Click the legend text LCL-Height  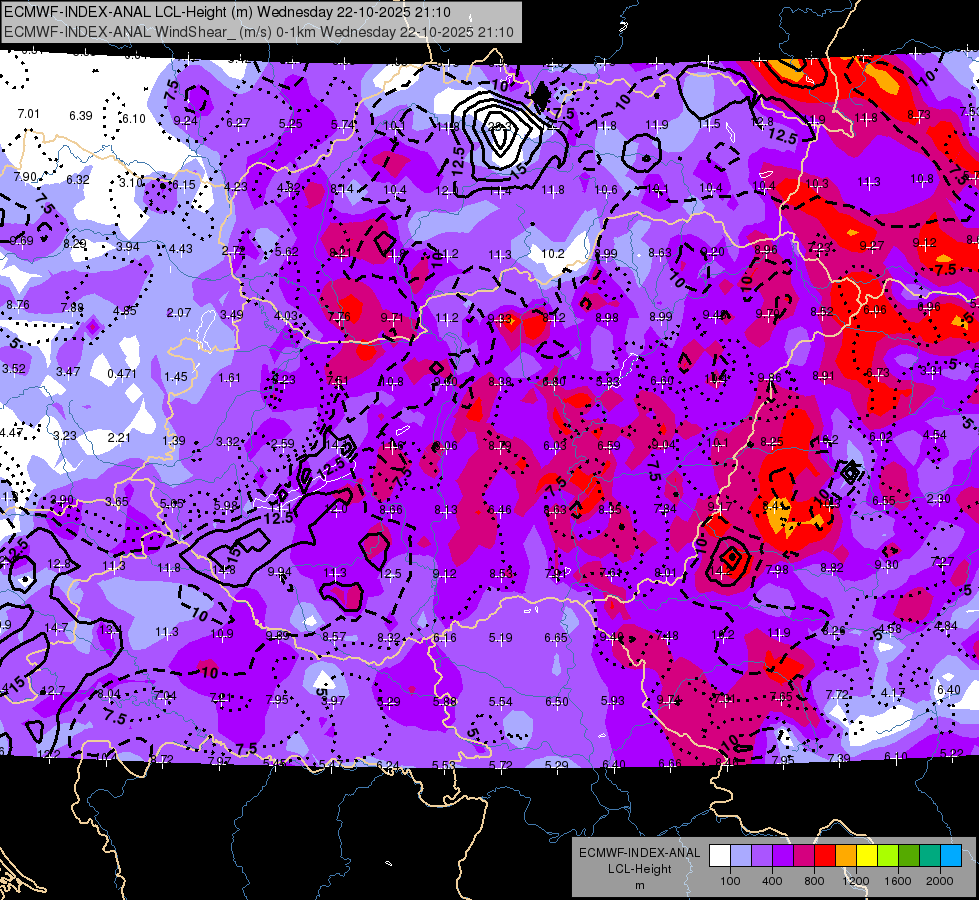tap(639, 869)
